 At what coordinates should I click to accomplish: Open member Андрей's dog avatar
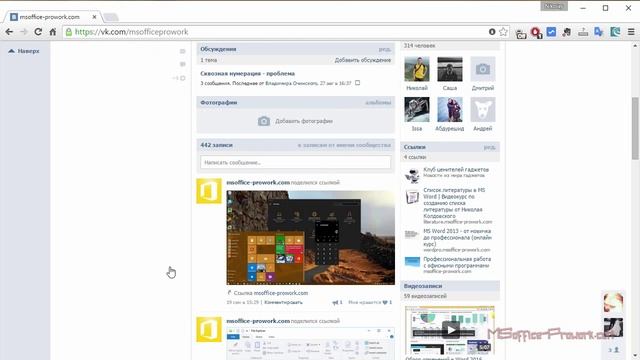(x=483, y=109)
